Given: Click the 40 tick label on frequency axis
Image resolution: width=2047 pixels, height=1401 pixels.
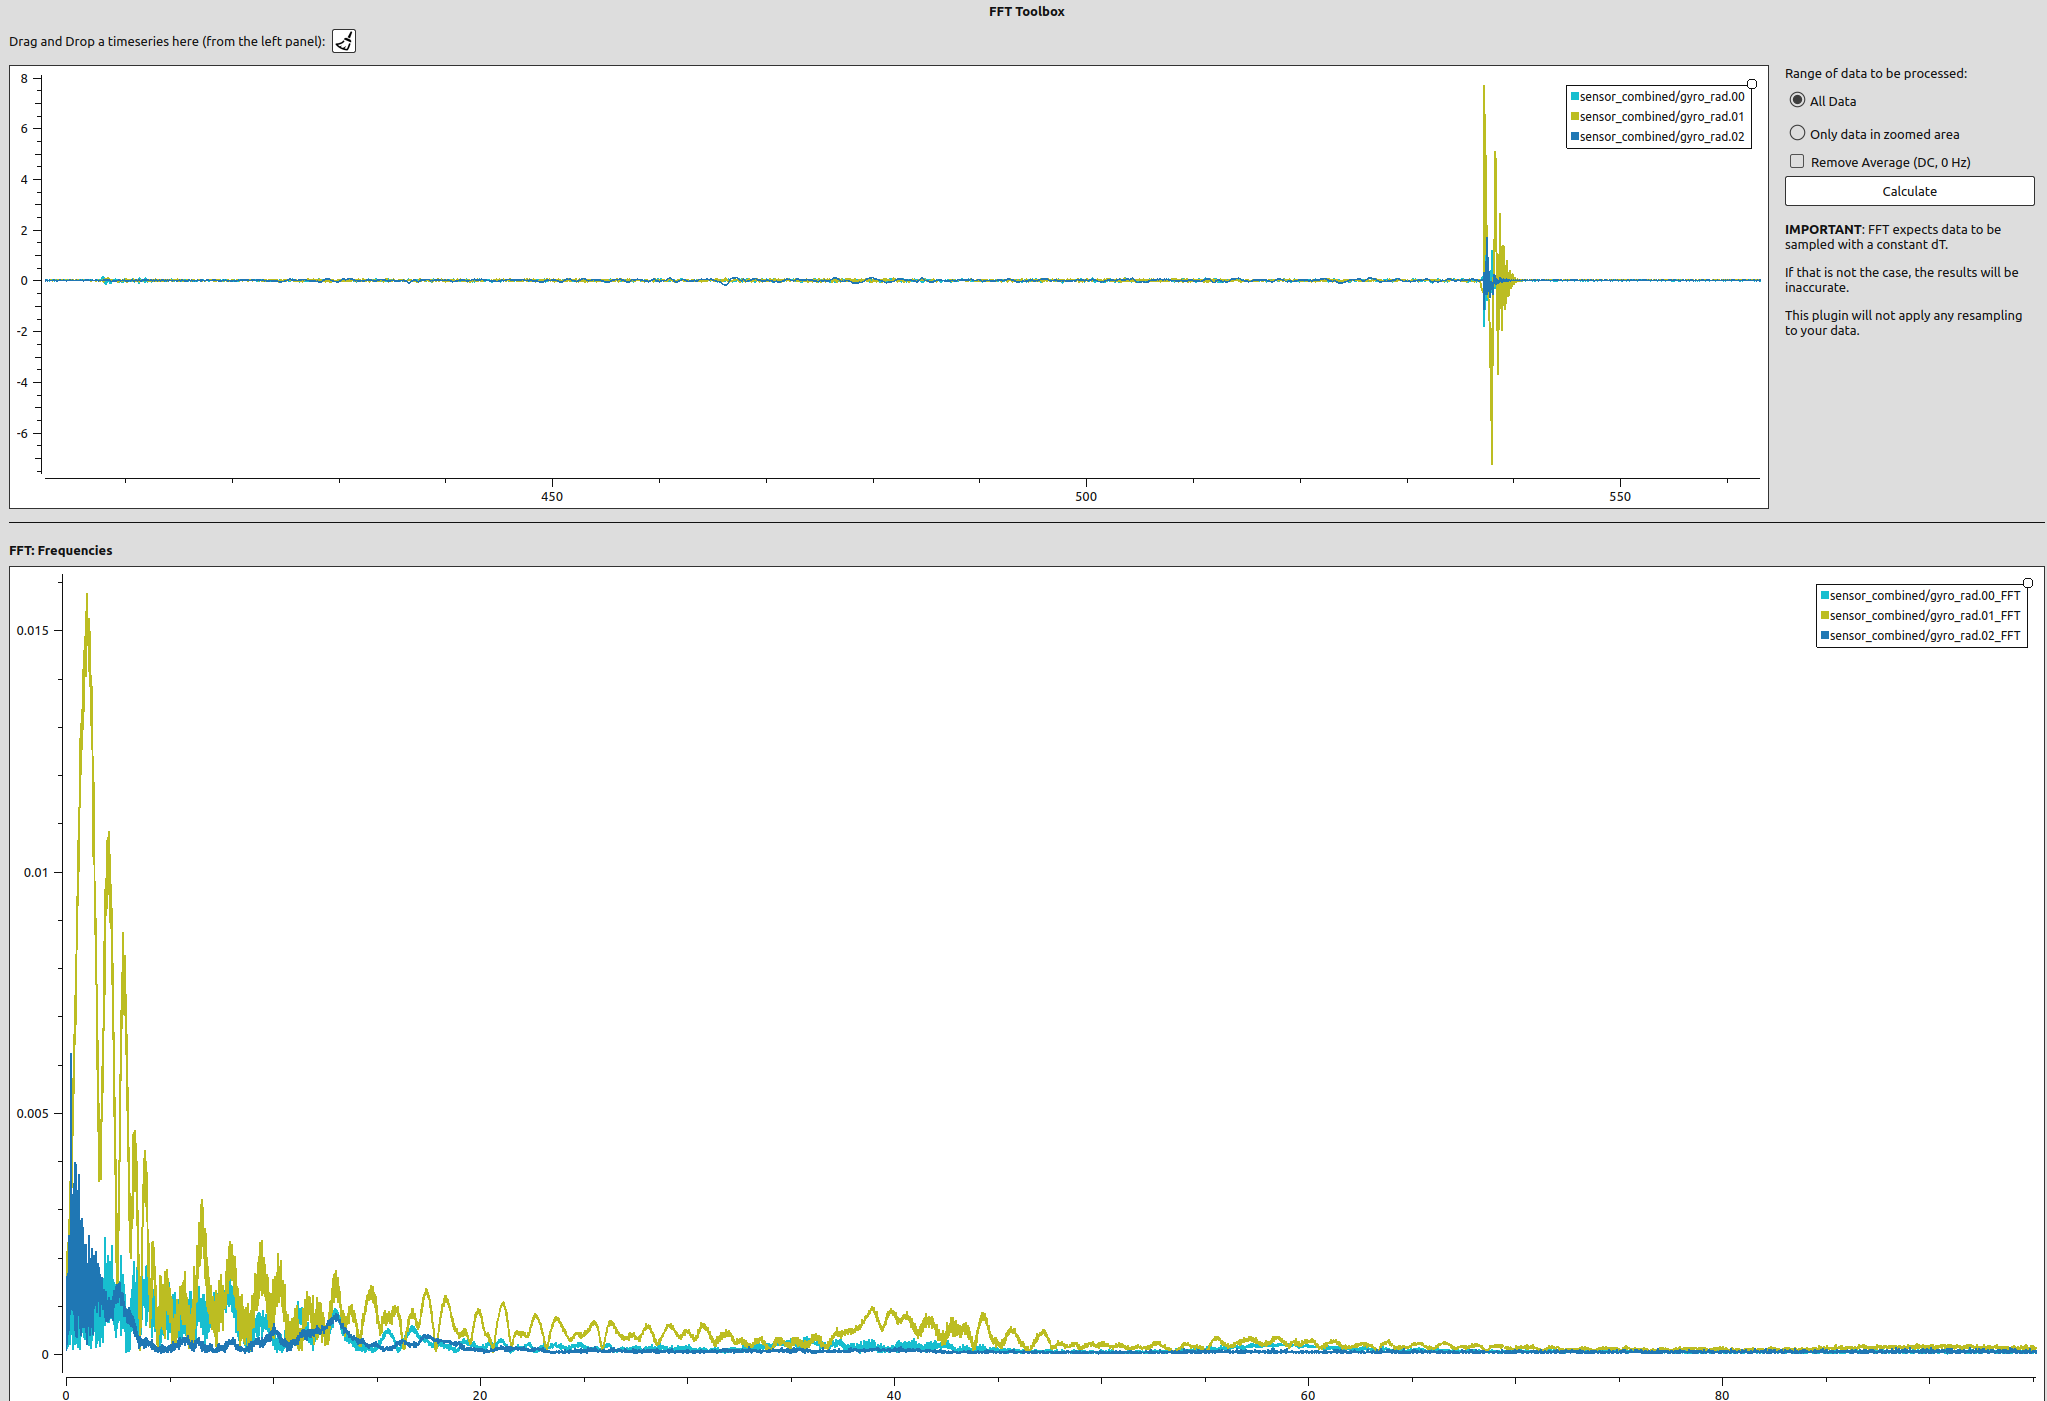Looking at the screenshot, I should [894, 1395].
